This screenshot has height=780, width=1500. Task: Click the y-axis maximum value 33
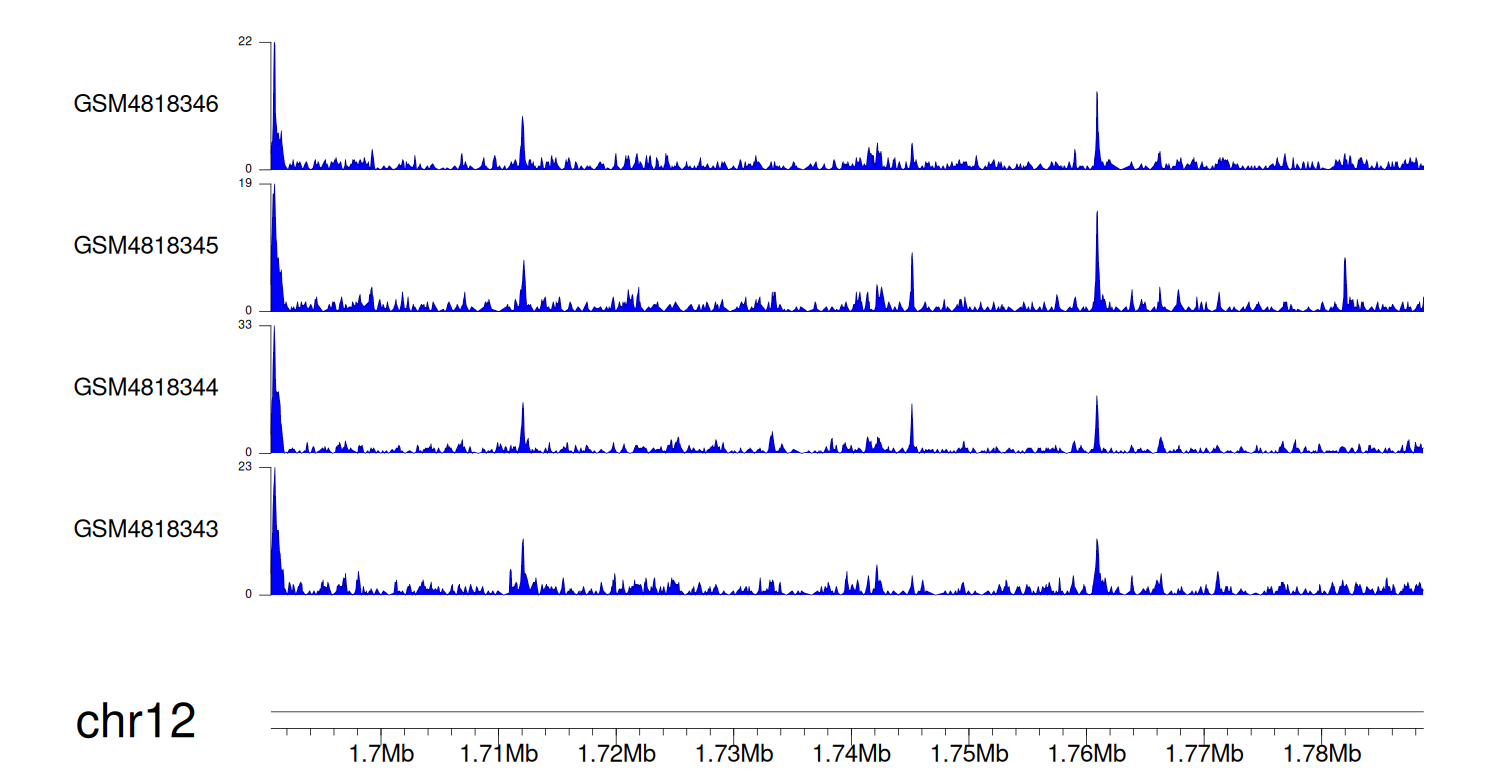[x=246, y=325]
